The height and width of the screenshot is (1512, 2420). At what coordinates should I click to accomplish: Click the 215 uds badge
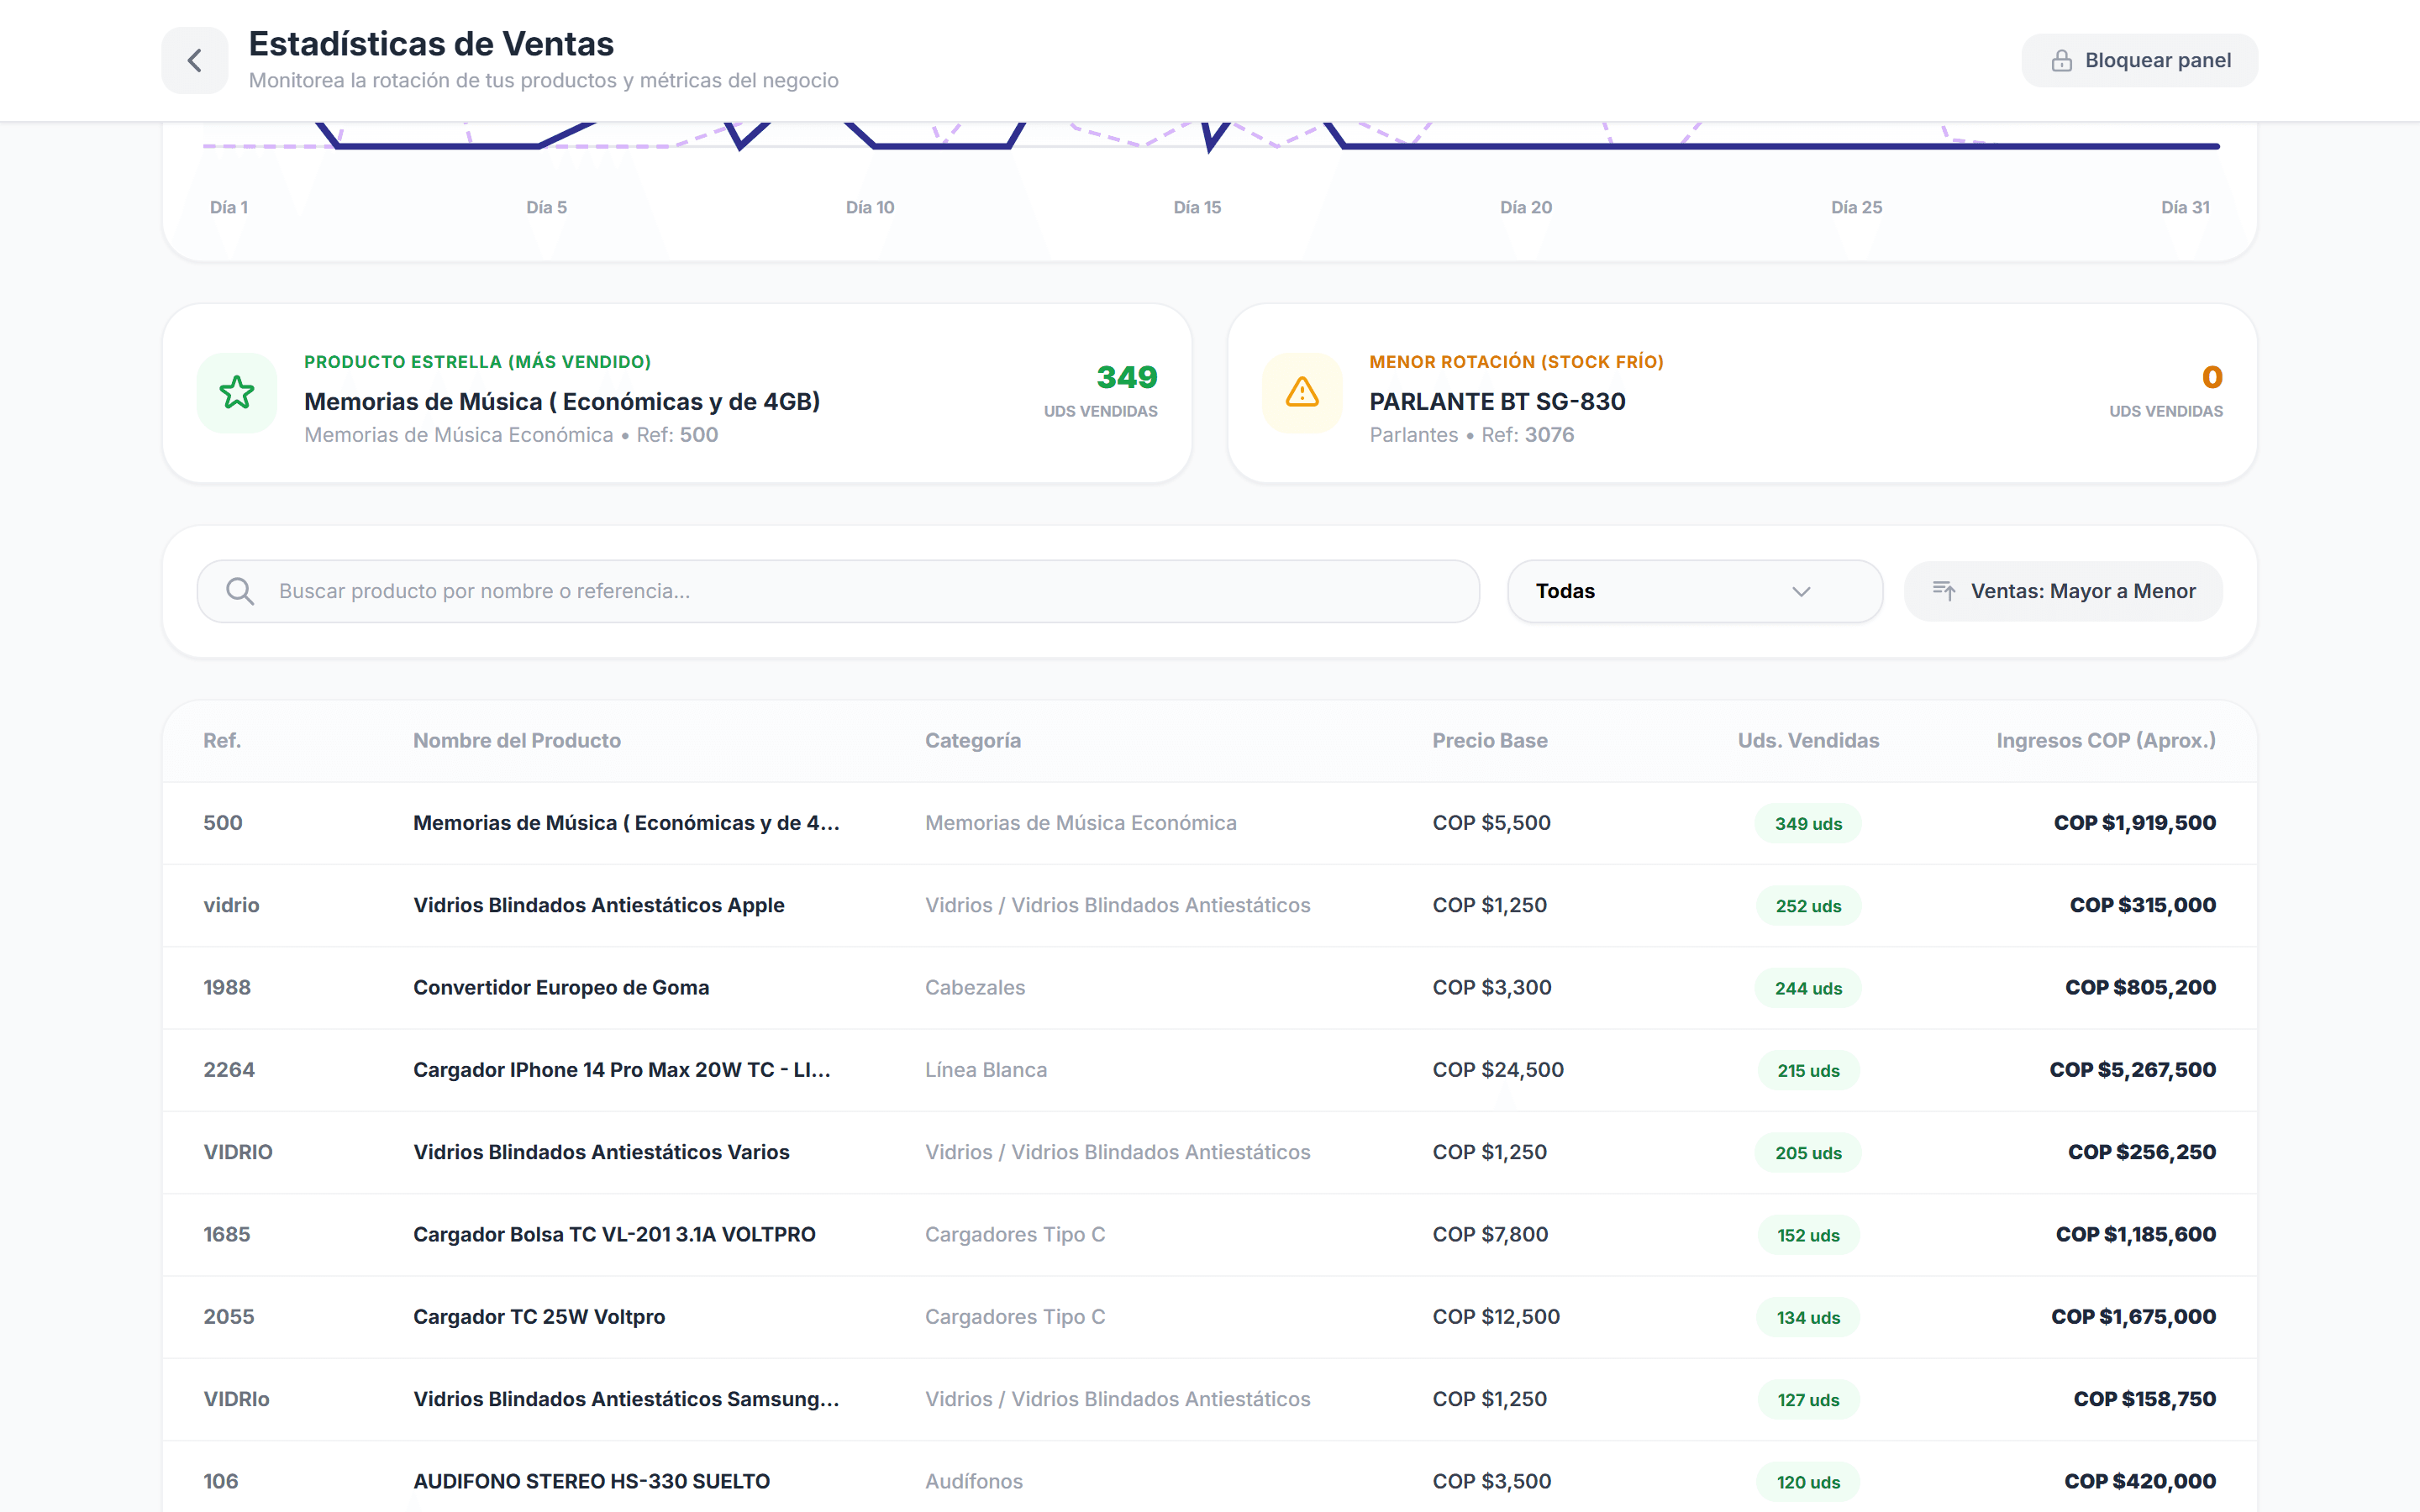[1808, 1071]
